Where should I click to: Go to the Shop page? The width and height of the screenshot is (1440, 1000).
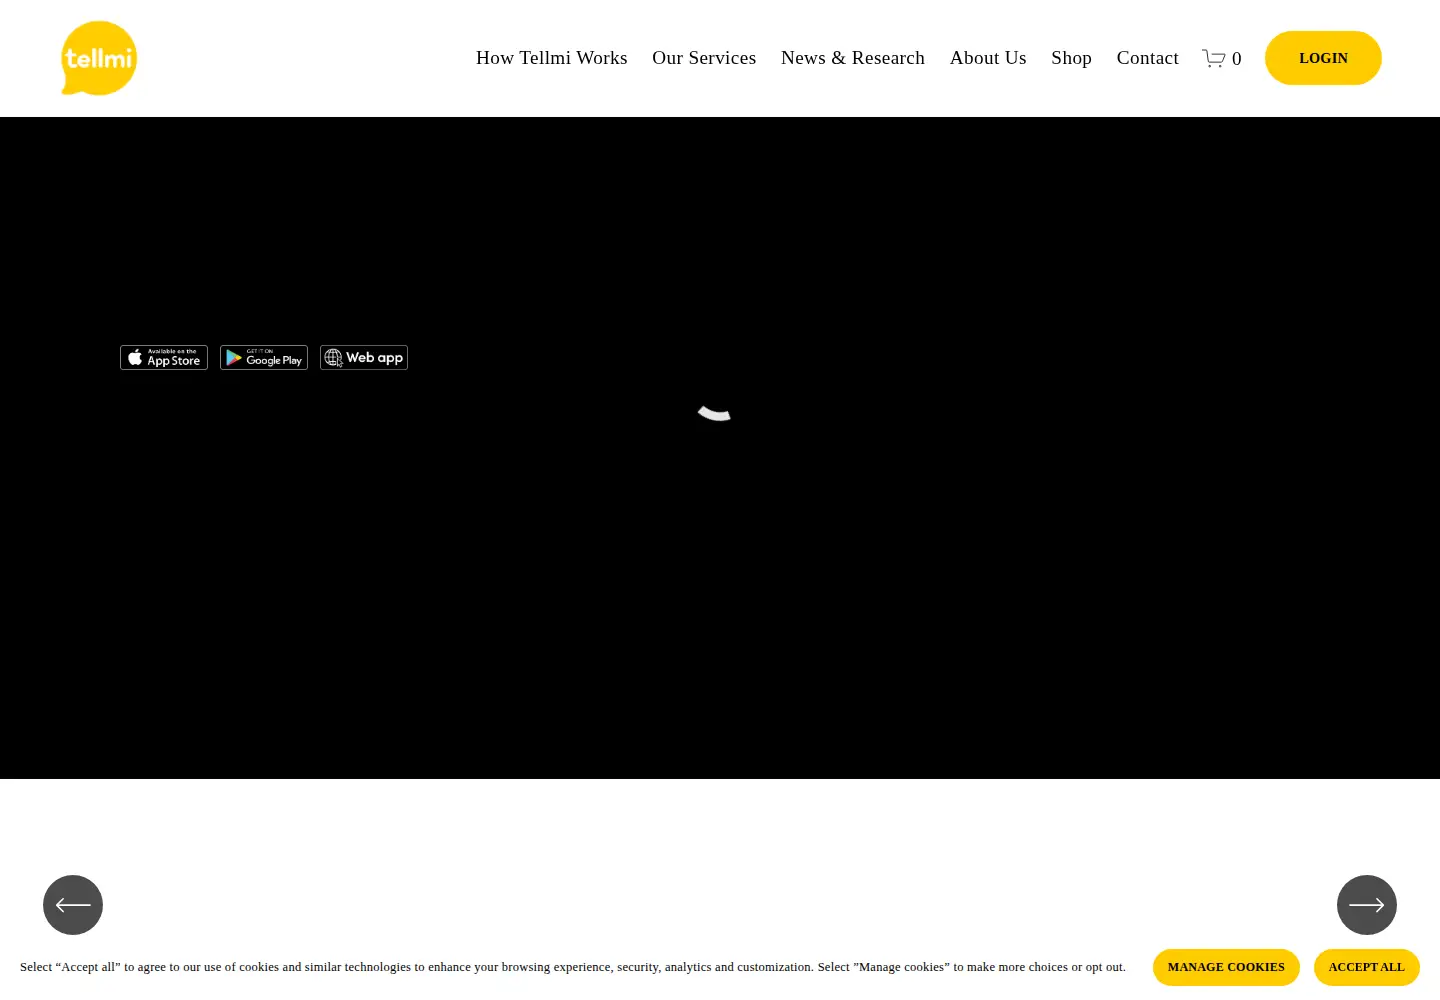coord(1071,58)
